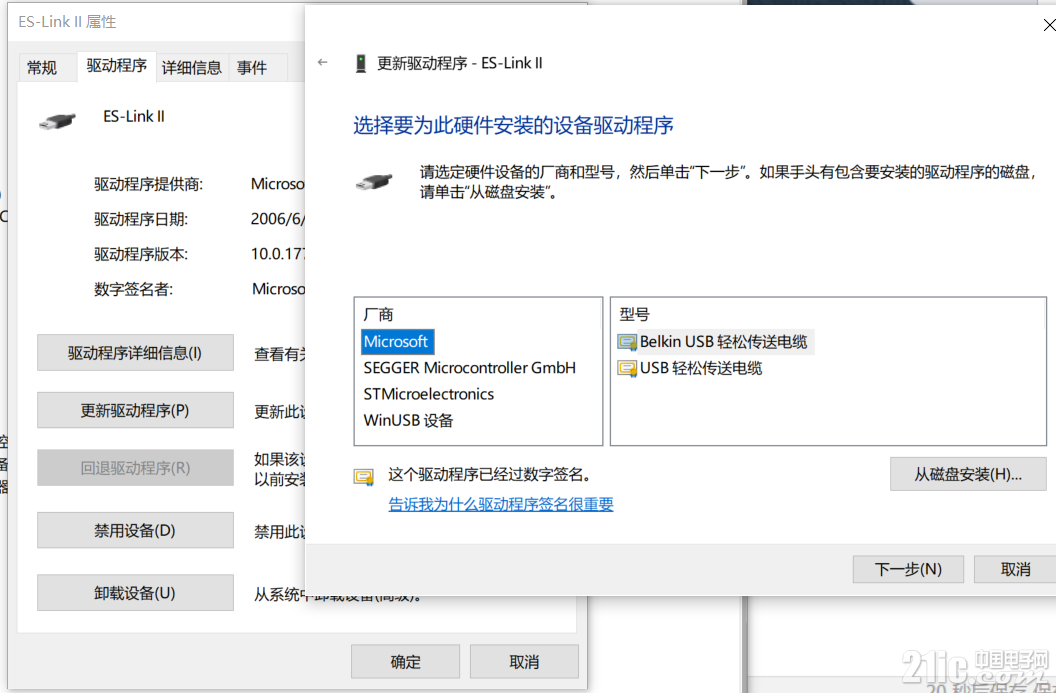Click 取消 in the properties window
Image resolution: width=1056 pixels, height=693 pixels.
[x=524, y=661]
